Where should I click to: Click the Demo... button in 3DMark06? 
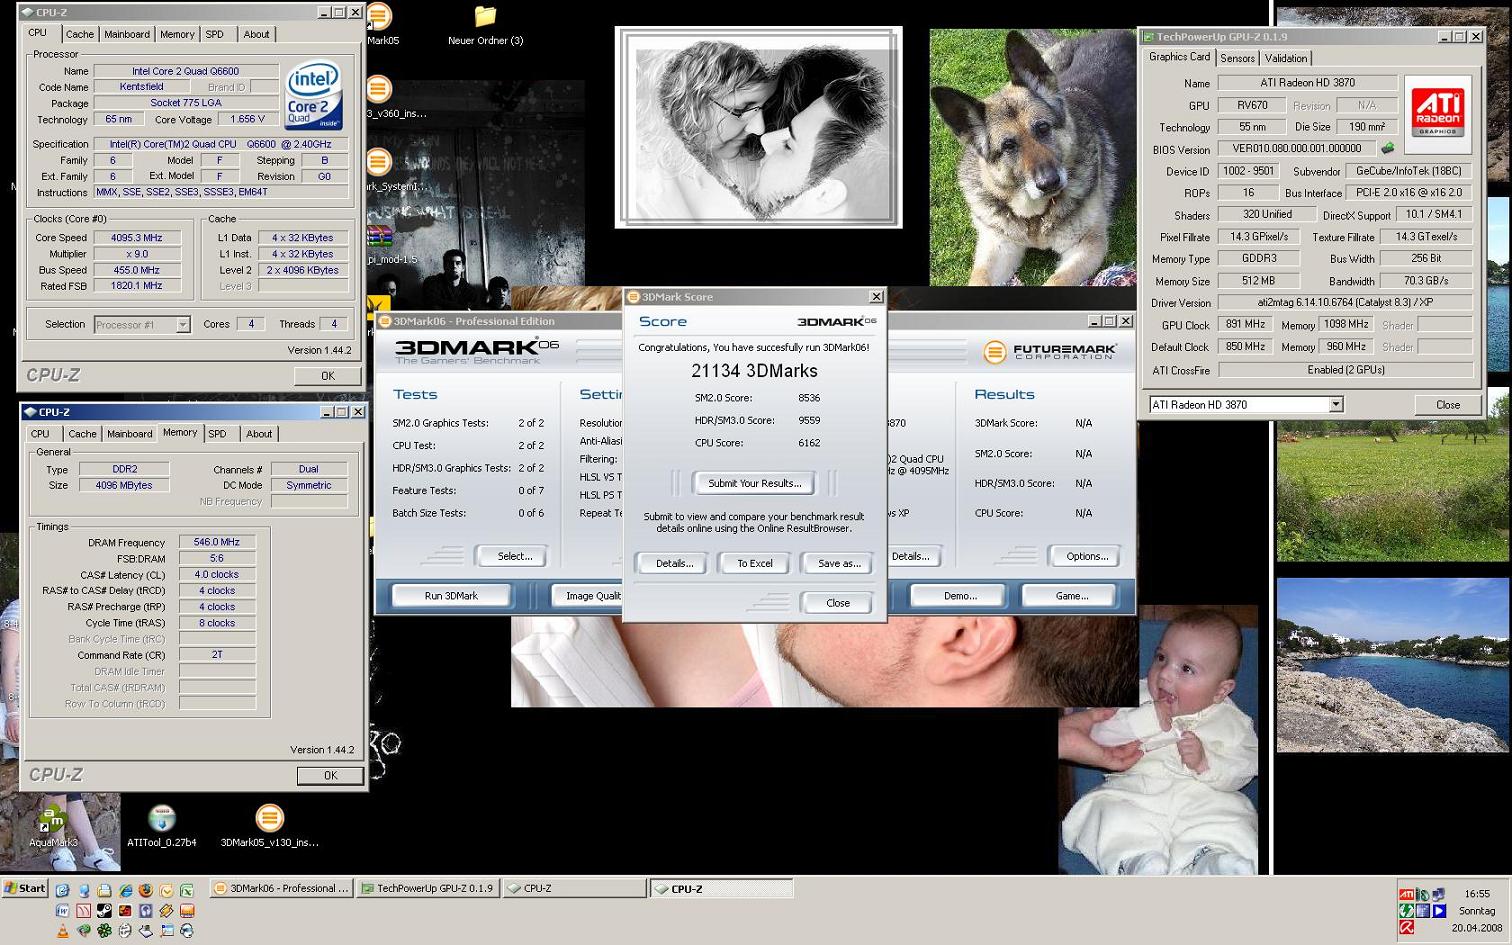959,595
